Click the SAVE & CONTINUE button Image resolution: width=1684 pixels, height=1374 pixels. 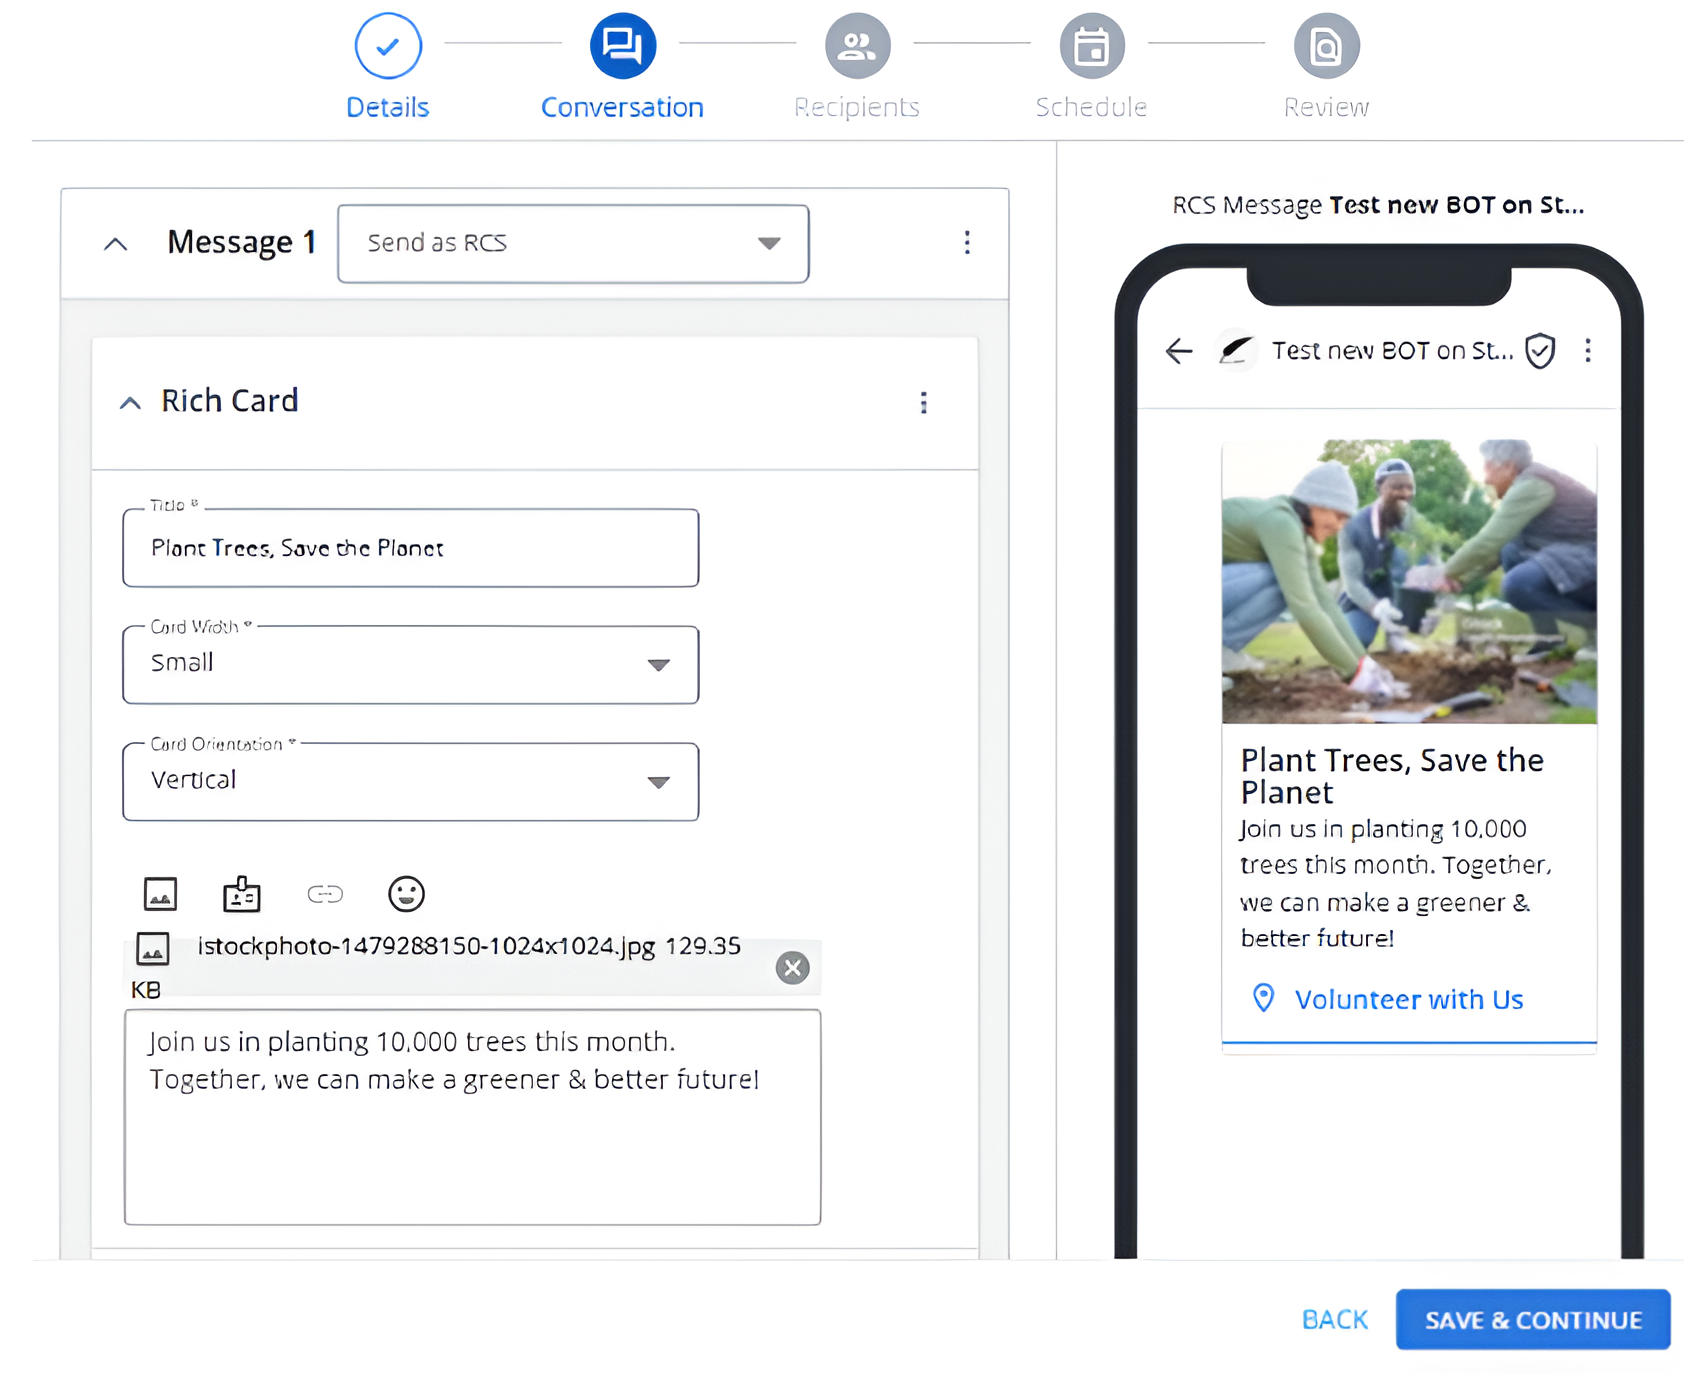[1533, 1319]
